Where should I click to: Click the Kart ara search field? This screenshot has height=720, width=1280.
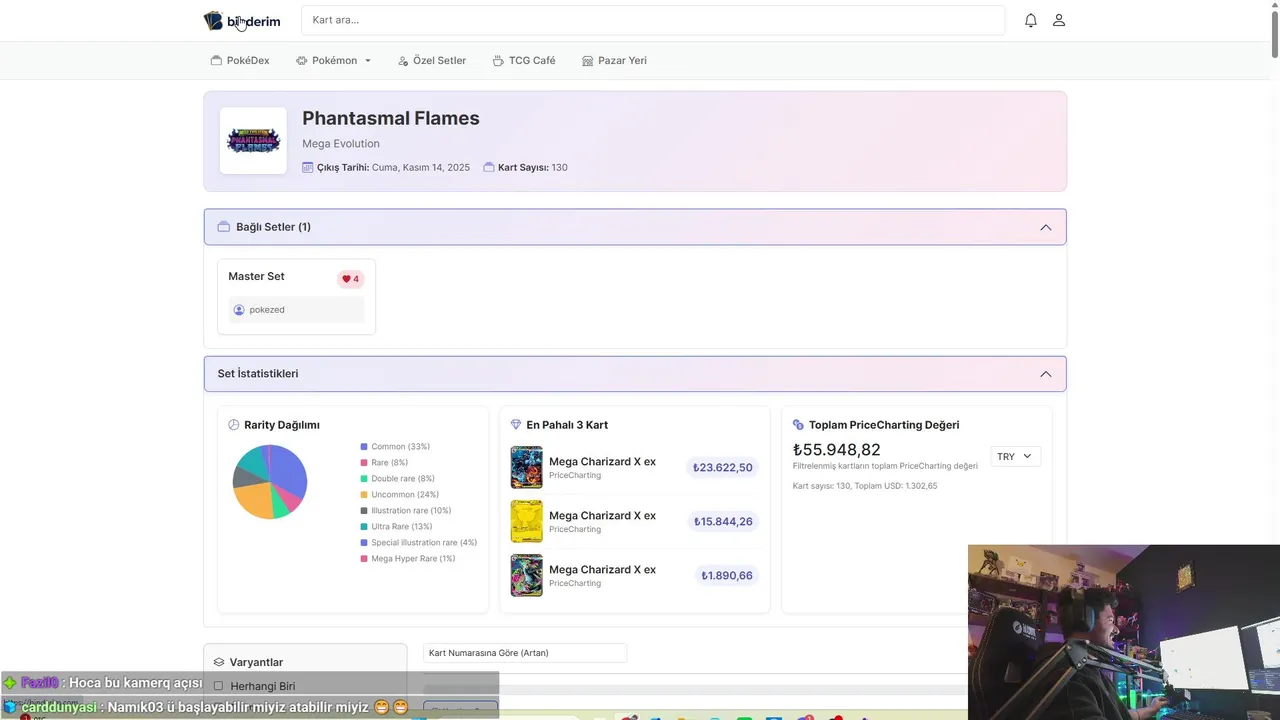pos(653,20)
